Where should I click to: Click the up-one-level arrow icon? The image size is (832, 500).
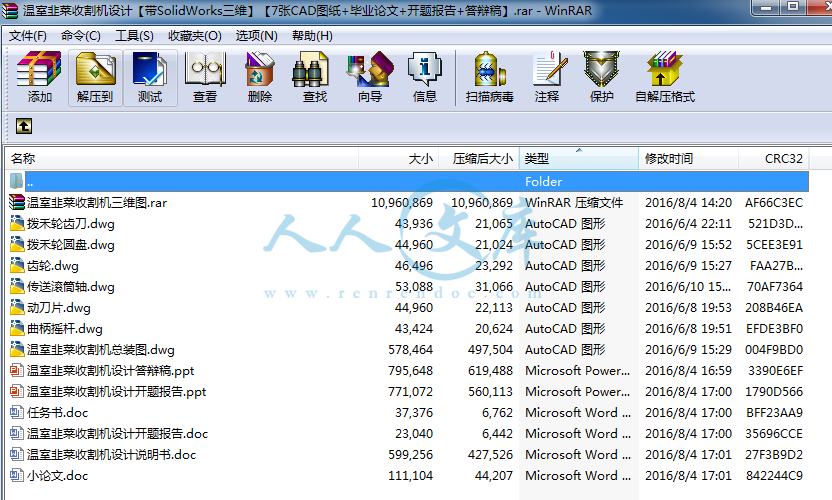(24, 126)
